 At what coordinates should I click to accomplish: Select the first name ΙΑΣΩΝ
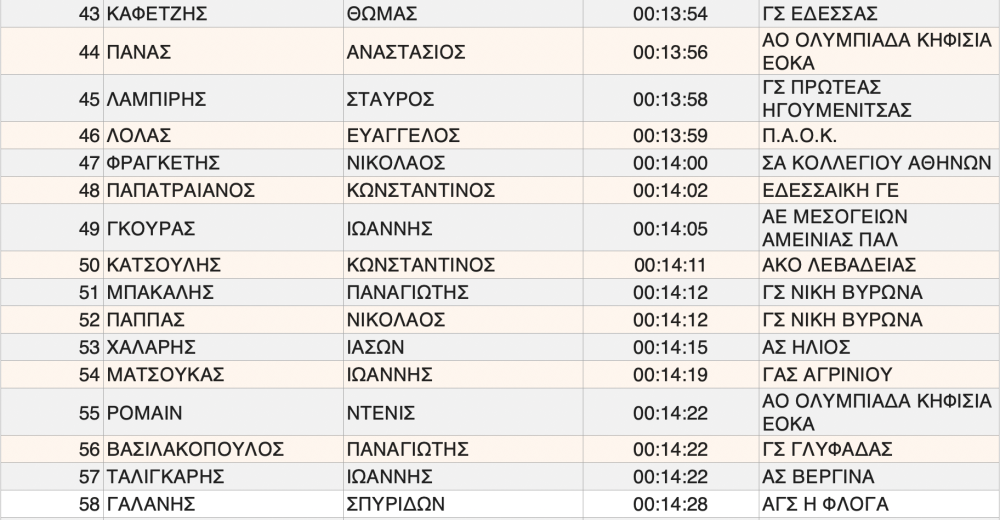pos(375,347)
